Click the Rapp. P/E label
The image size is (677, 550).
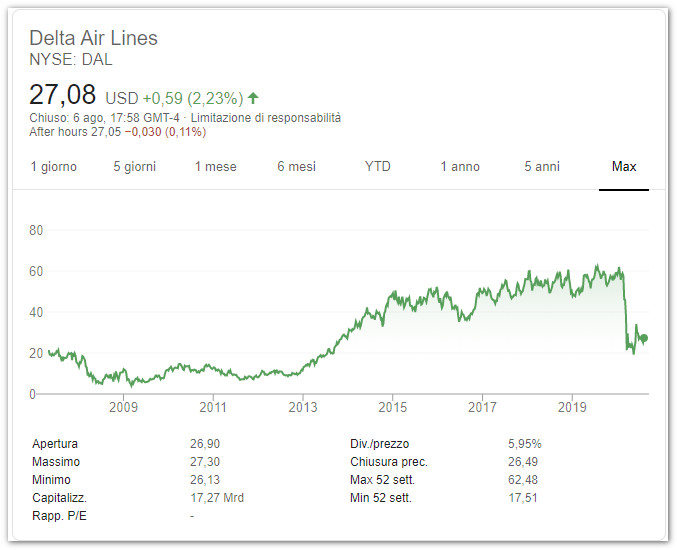(x=59, y=516)
